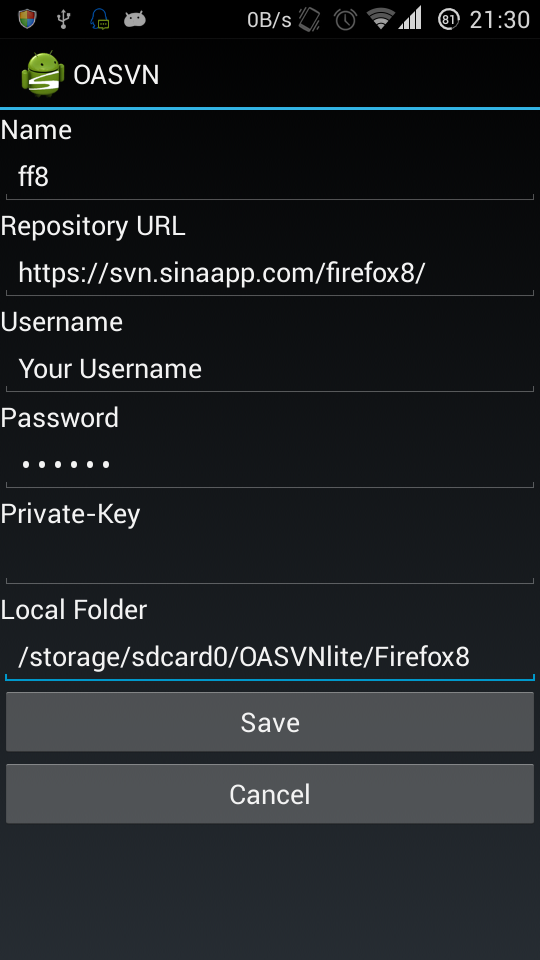540x960 pixels.
Task: Cancel editing the connection
Action: coord(270,794)
